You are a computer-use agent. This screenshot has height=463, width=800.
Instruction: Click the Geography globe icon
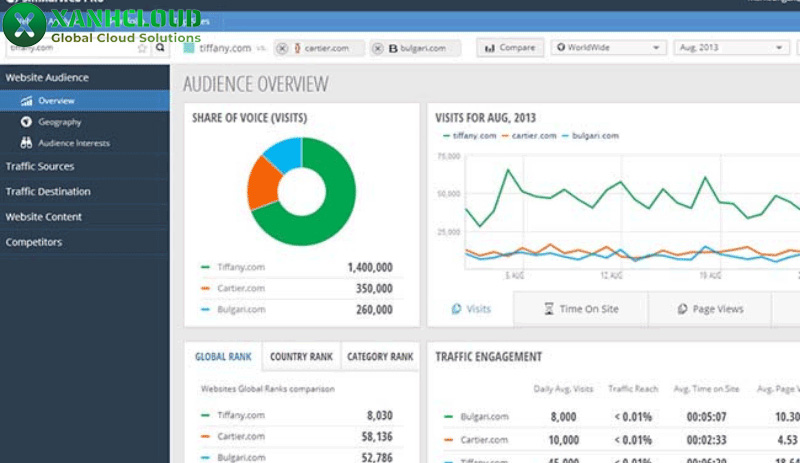tap(27, 122)
